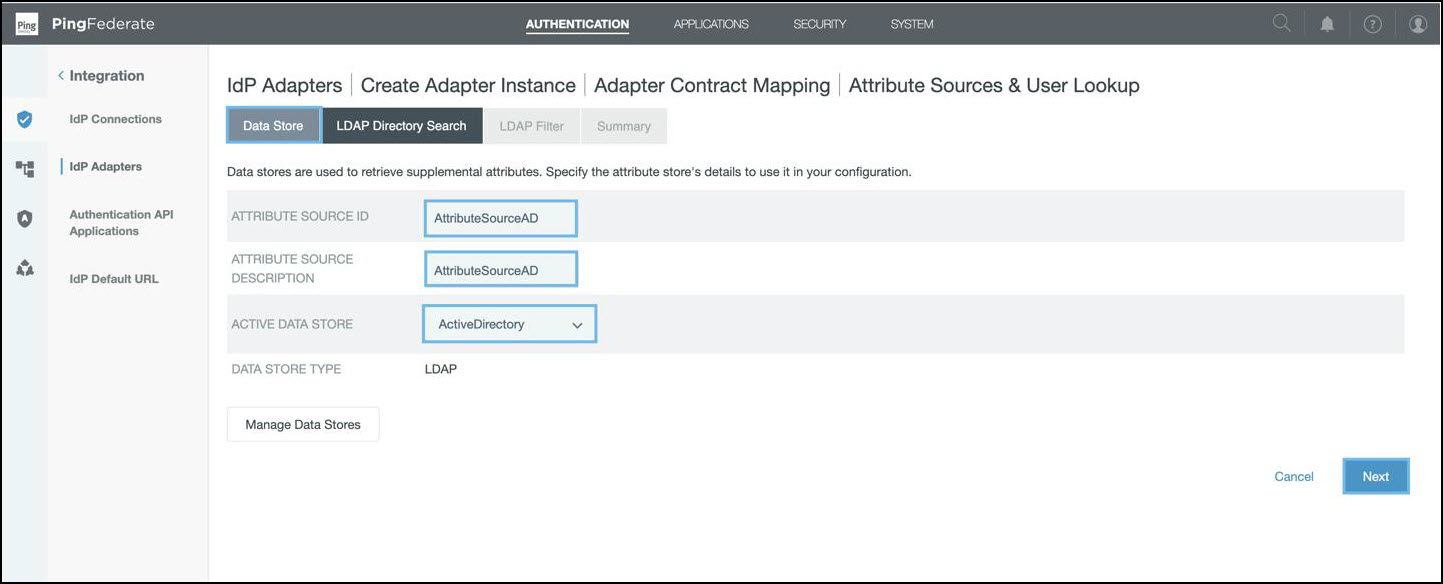Go back using the Integration chevron
The height and width of the screenshot is (584, 1443).
tap(61, 76)
